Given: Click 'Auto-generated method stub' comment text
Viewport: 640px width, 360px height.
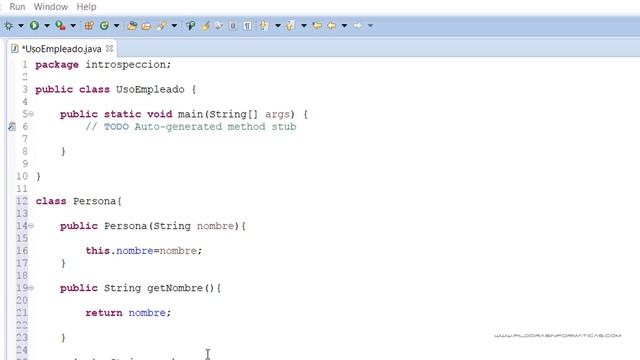Looking at the screenshot, I should (216, 127).
